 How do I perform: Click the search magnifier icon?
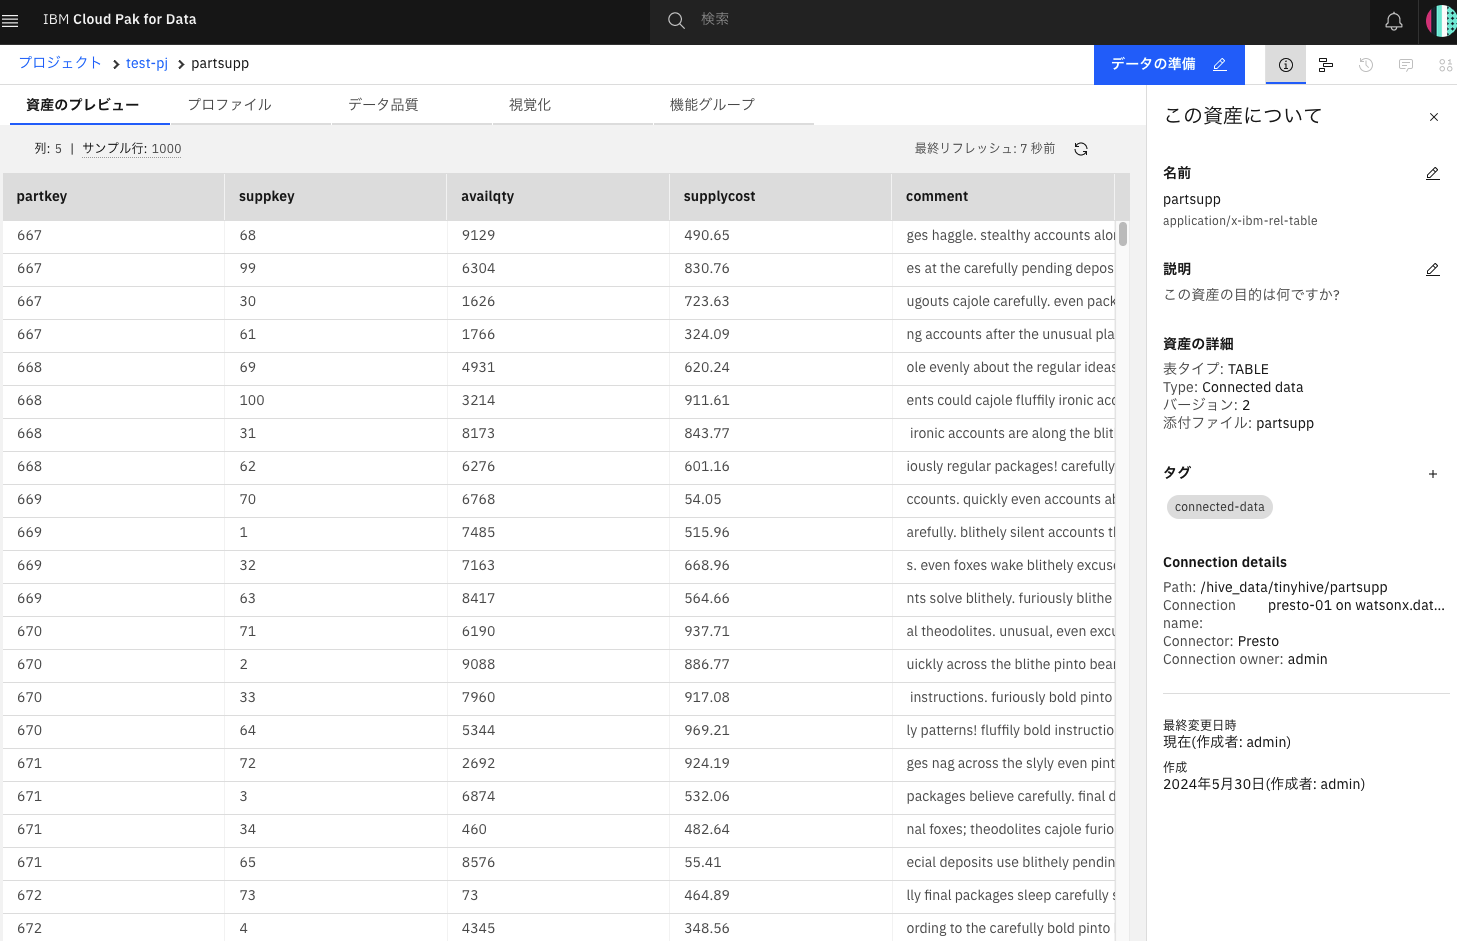pos(676,20)
